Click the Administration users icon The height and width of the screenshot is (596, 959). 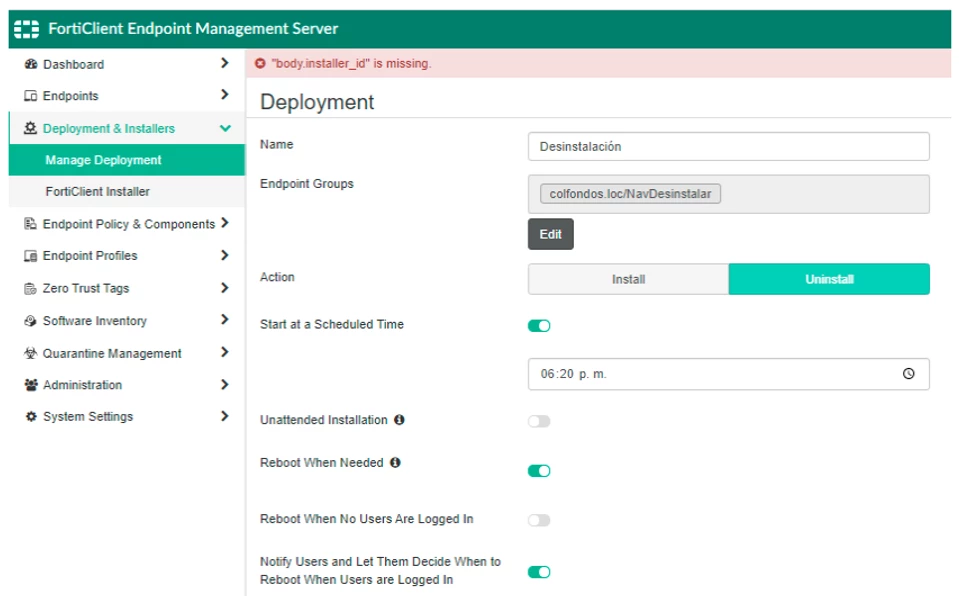(31, 385)
